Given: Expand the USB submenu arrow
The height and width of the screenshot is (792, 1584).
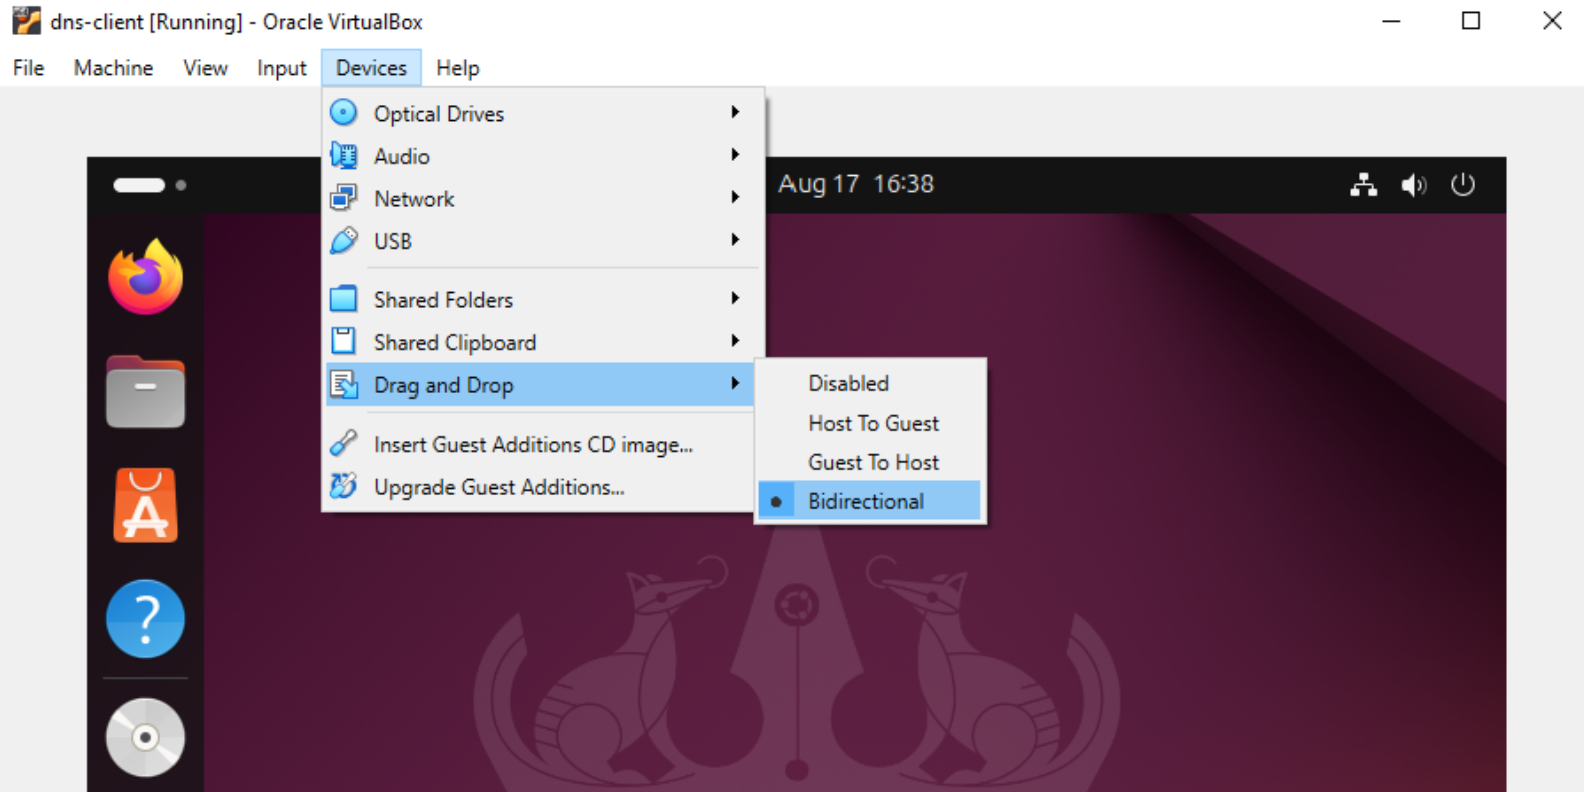Looking at the screenshot, I should tap(735, 239).
